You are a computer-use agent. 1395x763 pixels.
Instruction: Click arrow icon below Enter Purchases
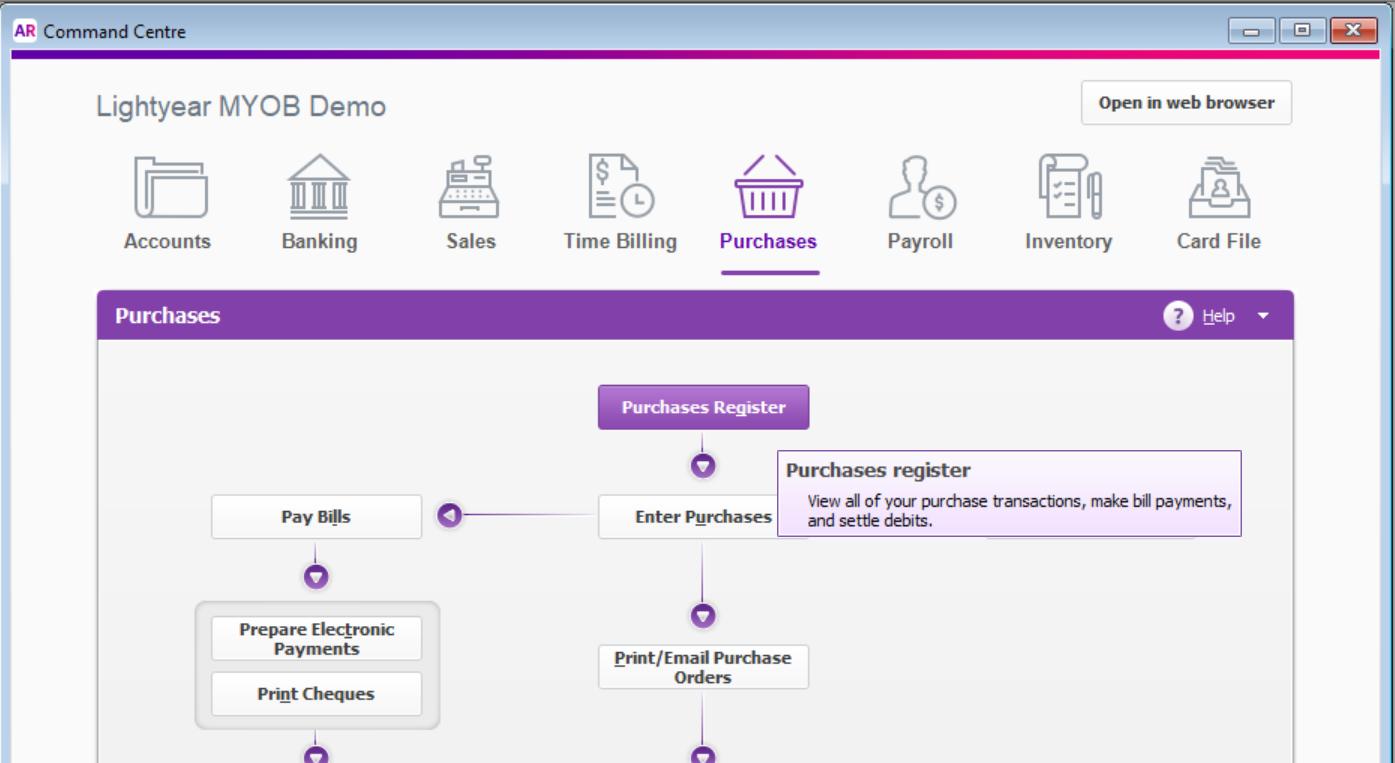[703, 616]
